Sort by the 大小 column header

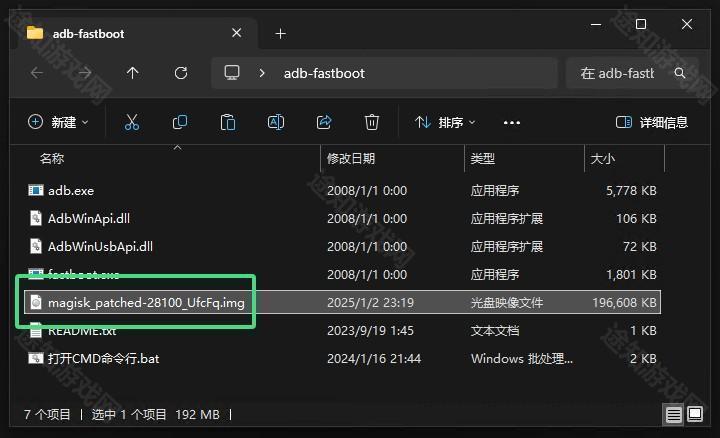point(602,159)
